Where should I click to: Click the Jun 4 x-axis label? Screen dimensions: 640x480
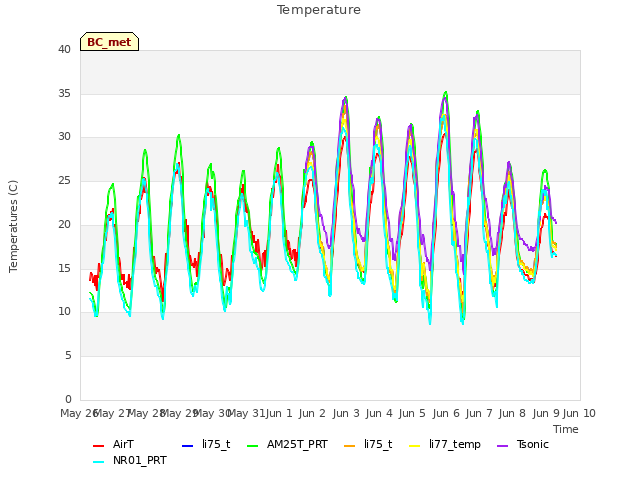point(379,413)
